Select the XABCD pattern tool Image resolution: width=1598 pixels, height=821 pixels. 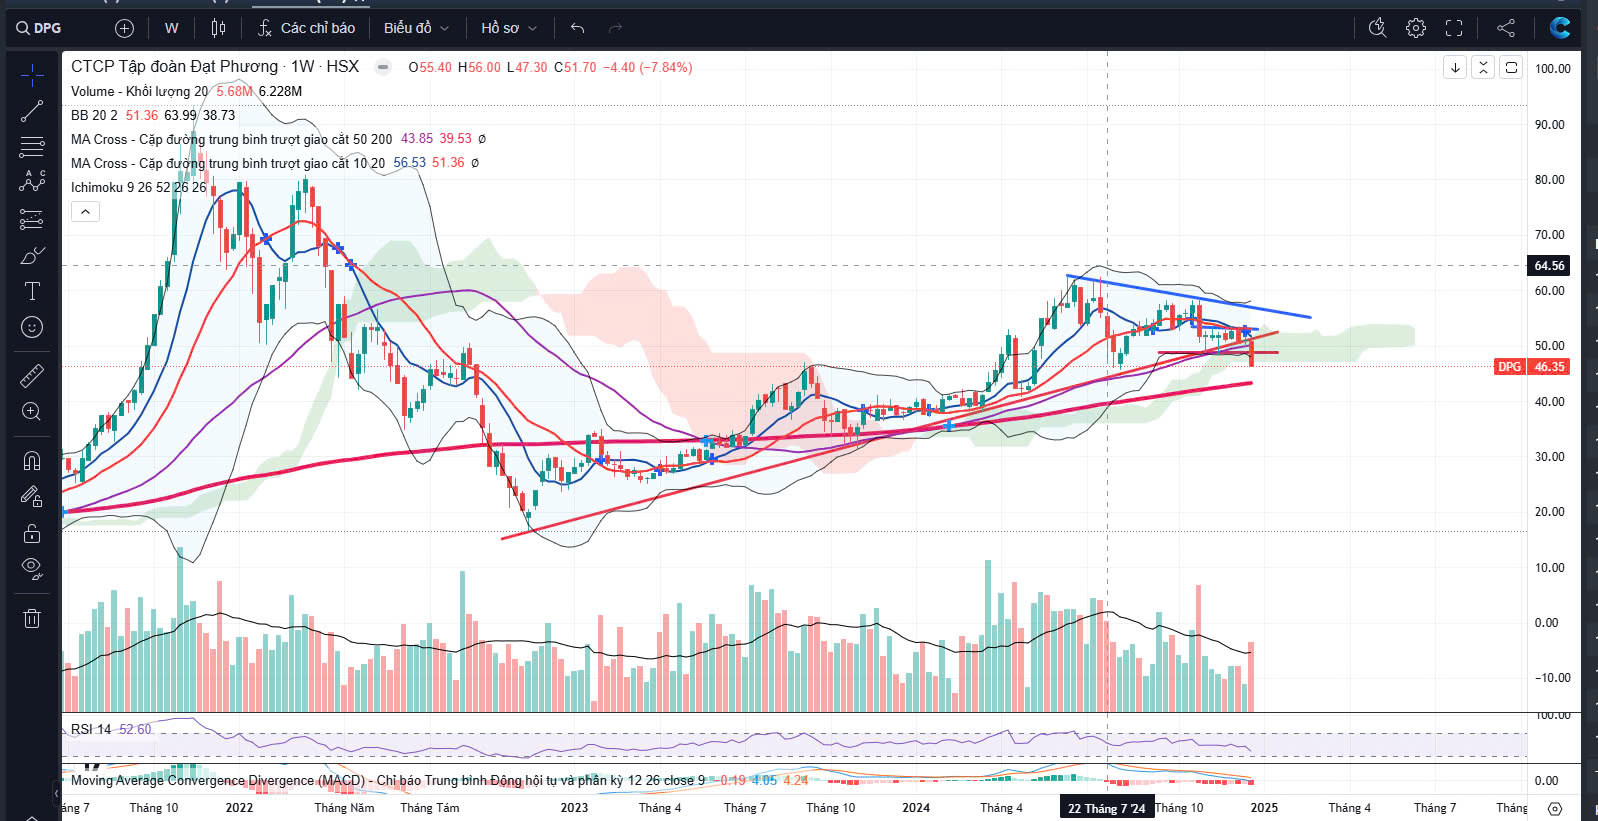(32, 183)
